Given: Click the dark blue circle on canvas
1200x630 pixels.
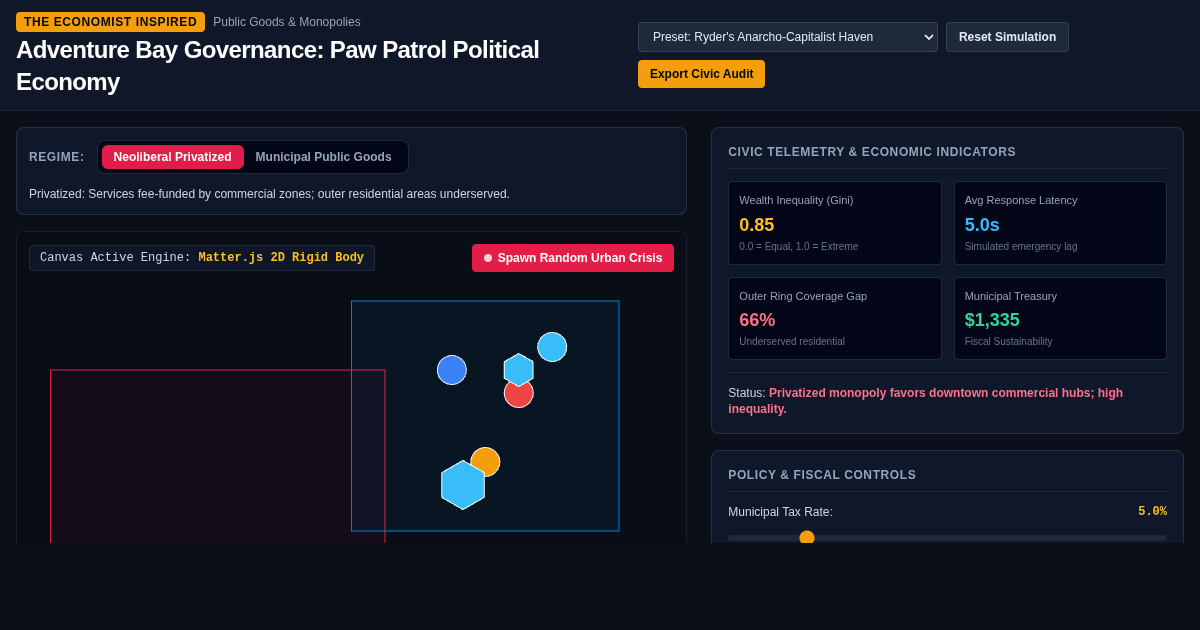Looking at the screenshot, I should click(452, 370).
